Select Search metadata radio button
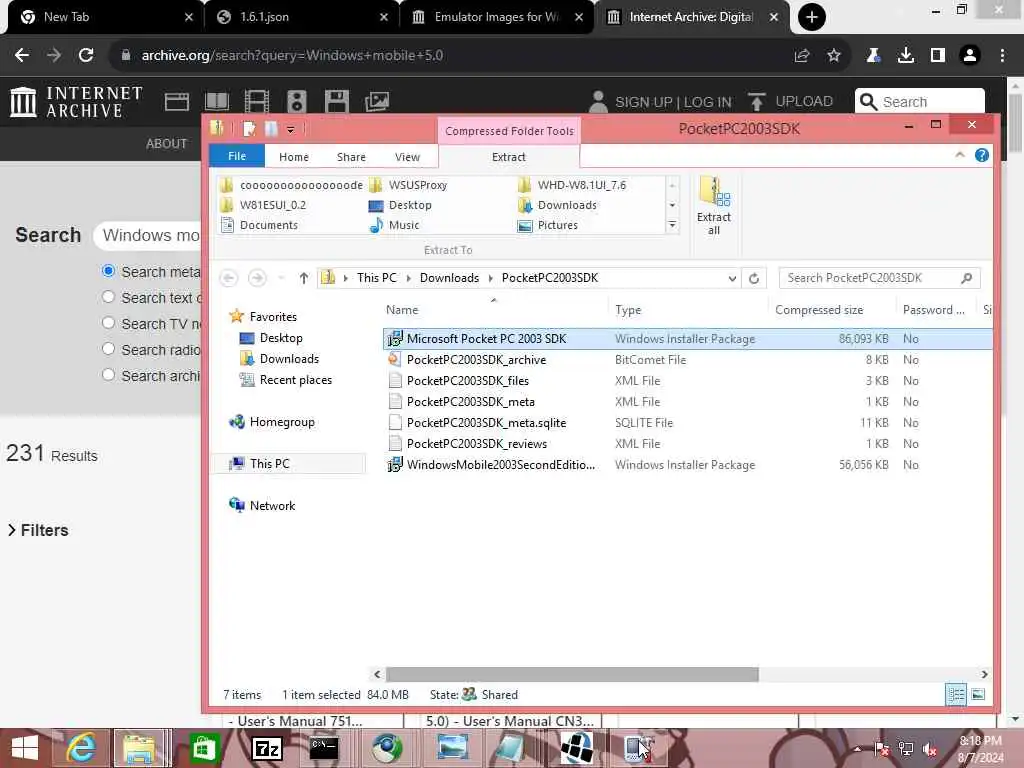1024x768 pixels. [108, 271]
